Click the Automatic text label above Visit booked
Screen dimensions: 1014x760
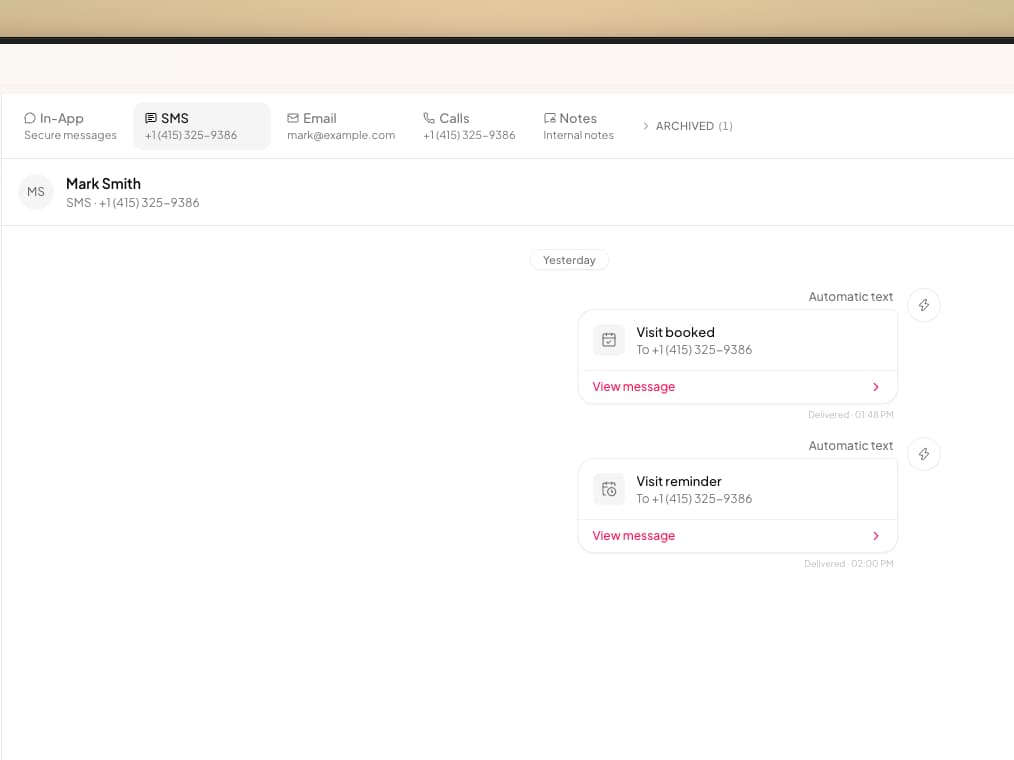pyautogui.click(x=850, y=297)
